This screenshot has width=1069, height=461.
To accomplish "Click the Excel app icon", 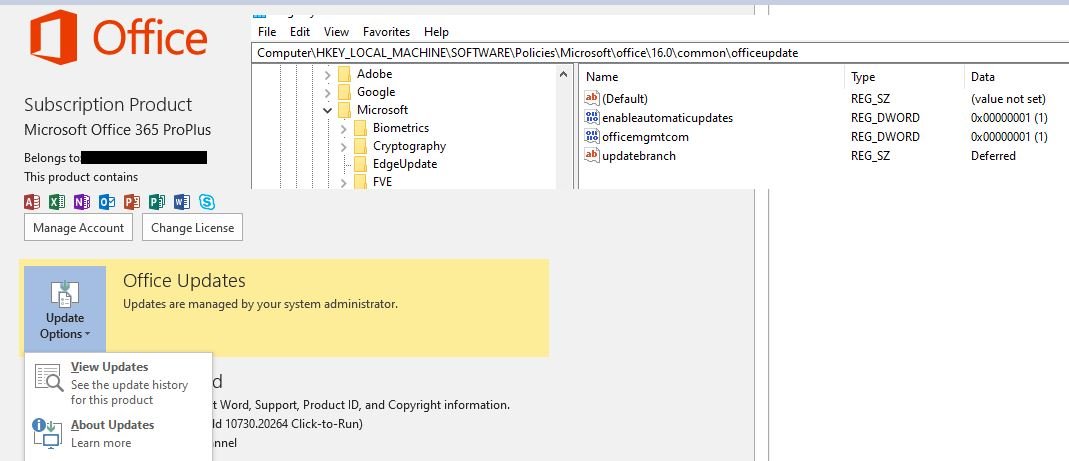I will (57, 202).
